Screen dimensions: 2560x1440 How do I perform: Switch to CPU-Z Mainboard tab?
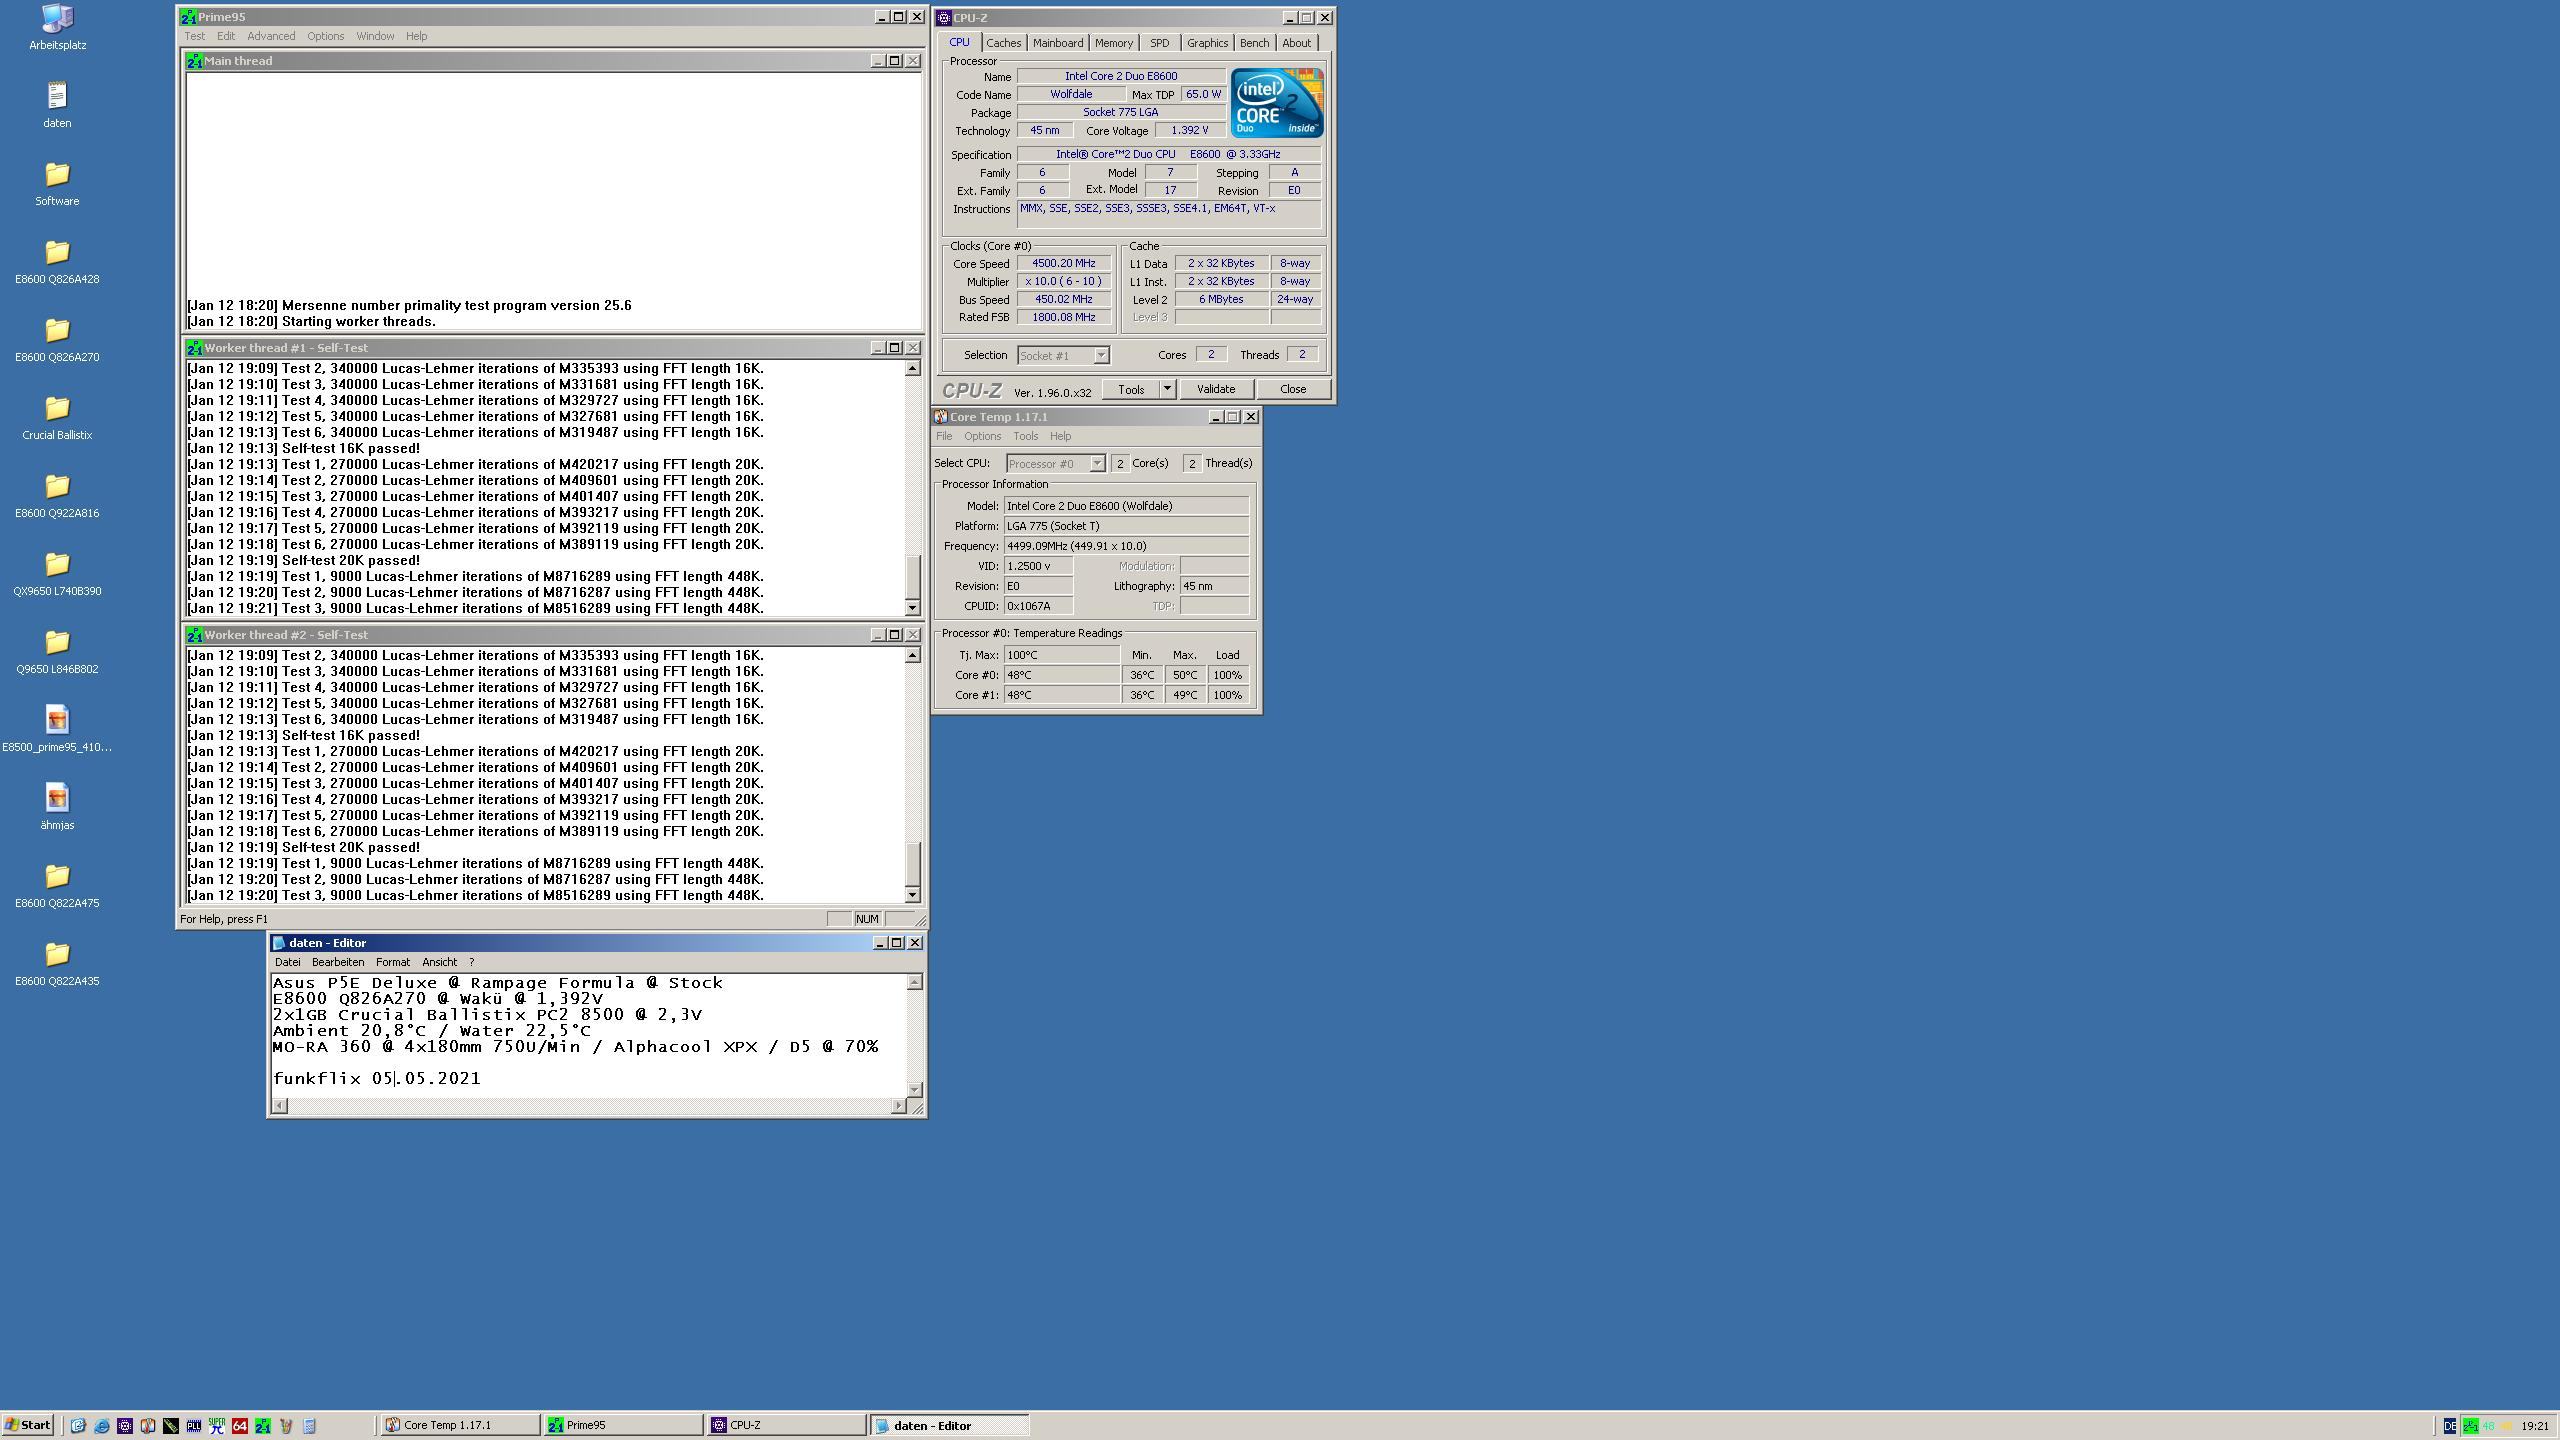[1057, 43]
